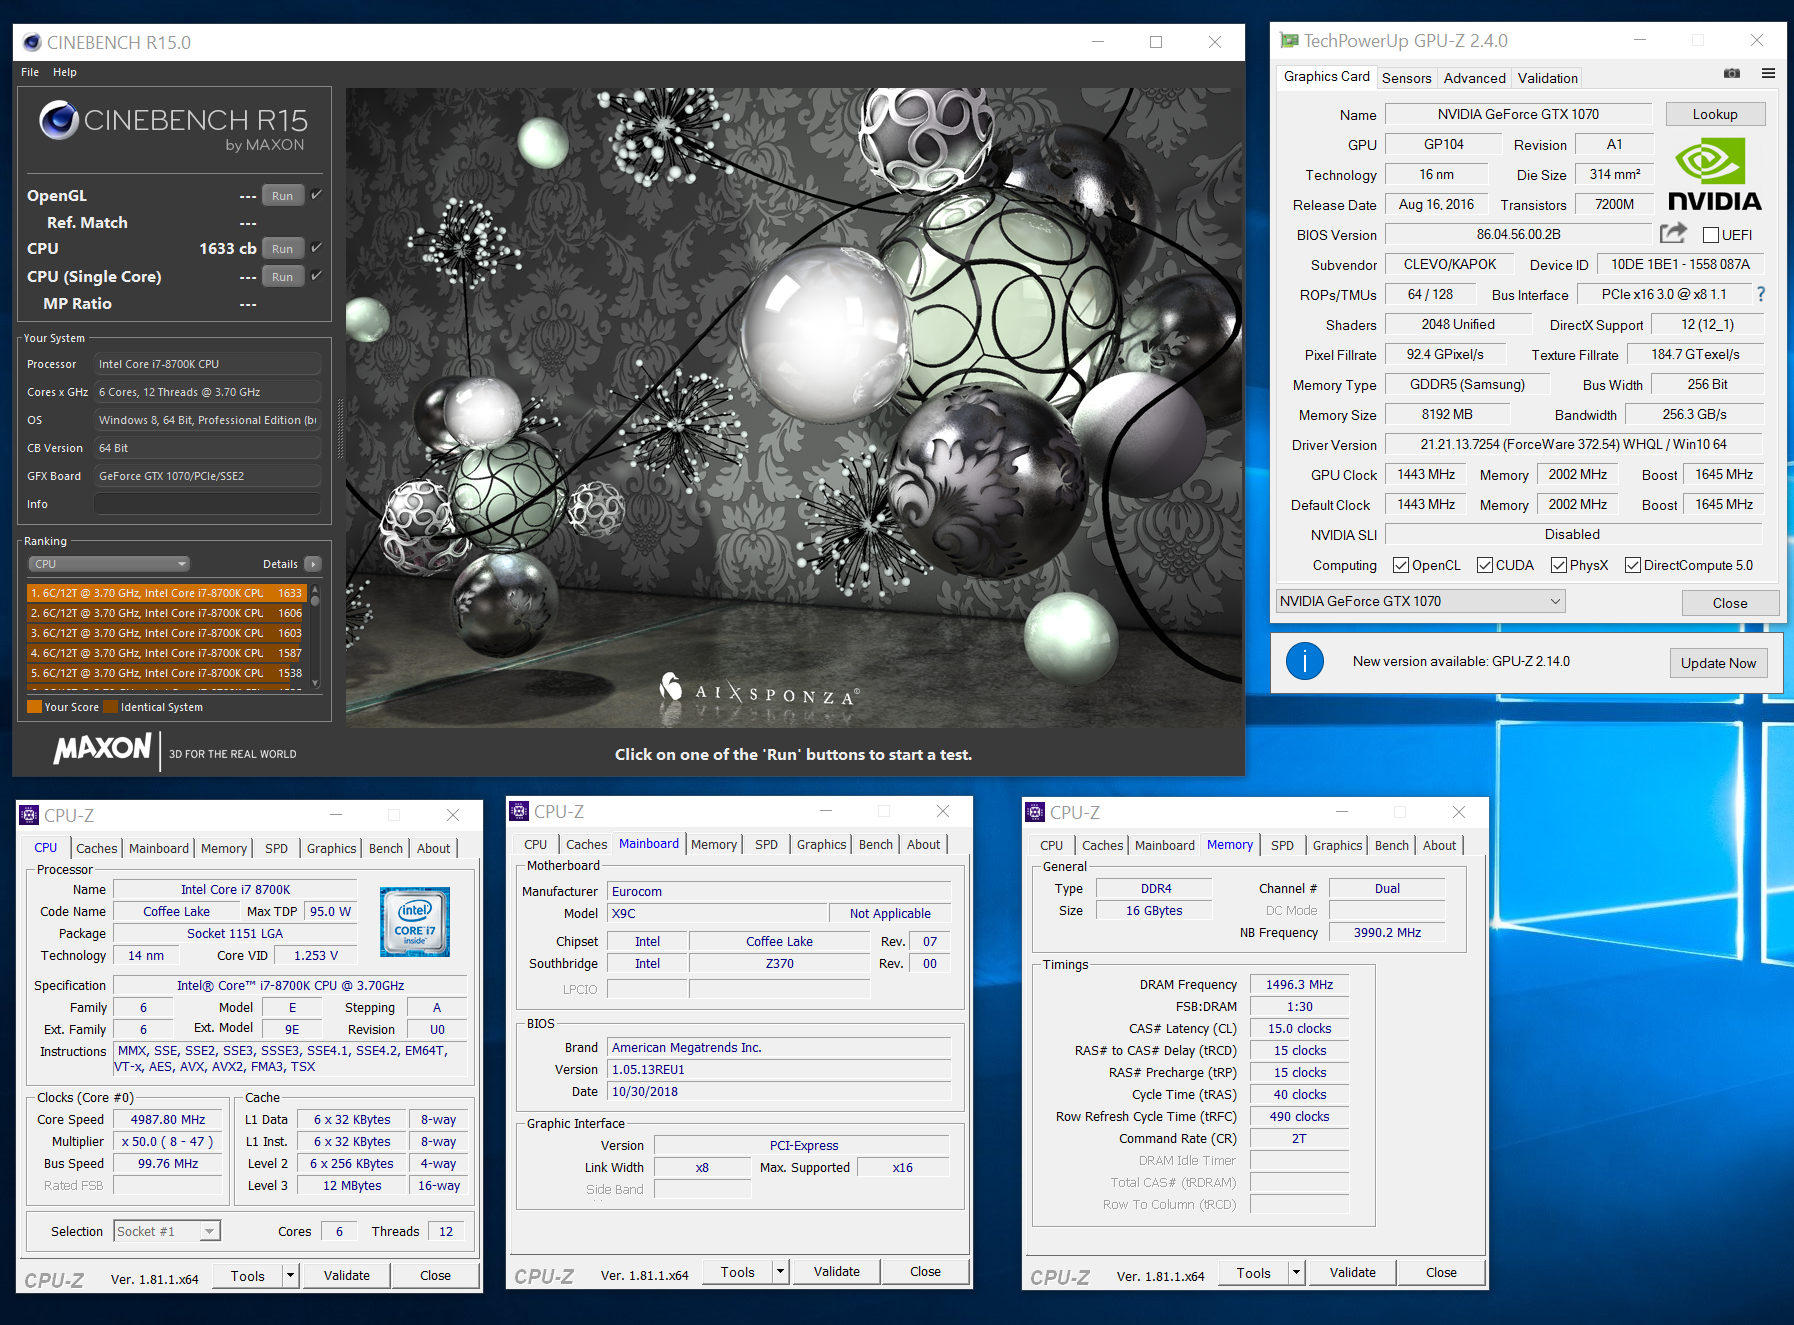Click the orange Your Score legend swatch
This screenshot has width=1794, height=1325.
pyautogui.click(x=35, y=707)
